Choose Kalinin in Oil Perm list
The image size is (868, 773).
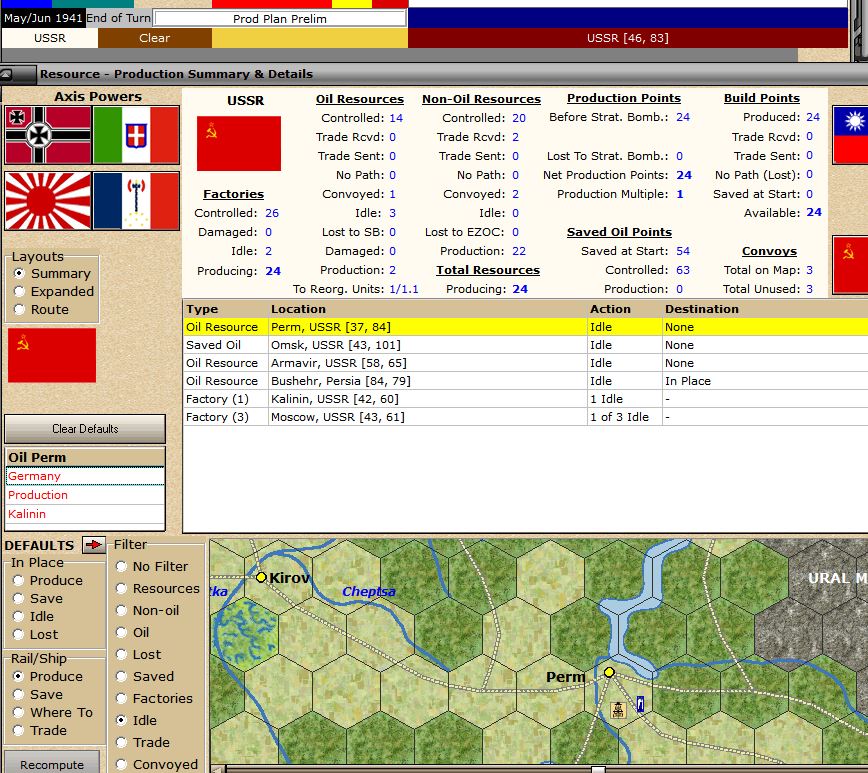coord(85,514)
